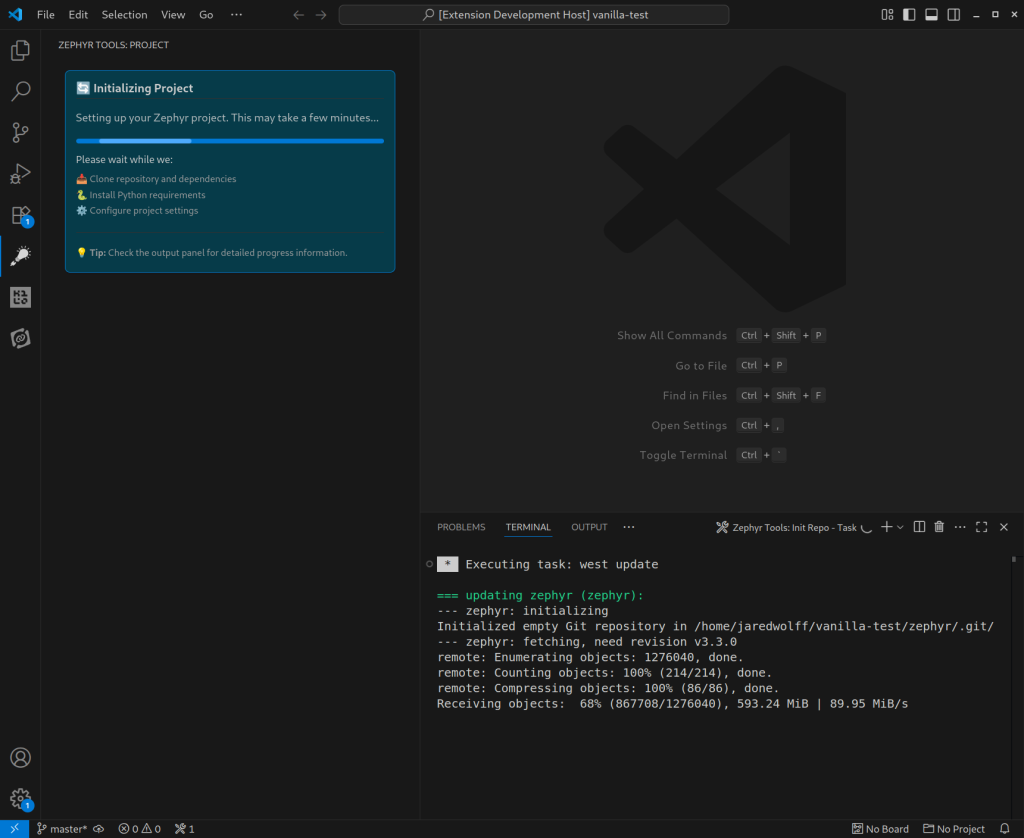Select a project via No Project
The width and height of the screenshot is (1024, 838).
point(953,829)
